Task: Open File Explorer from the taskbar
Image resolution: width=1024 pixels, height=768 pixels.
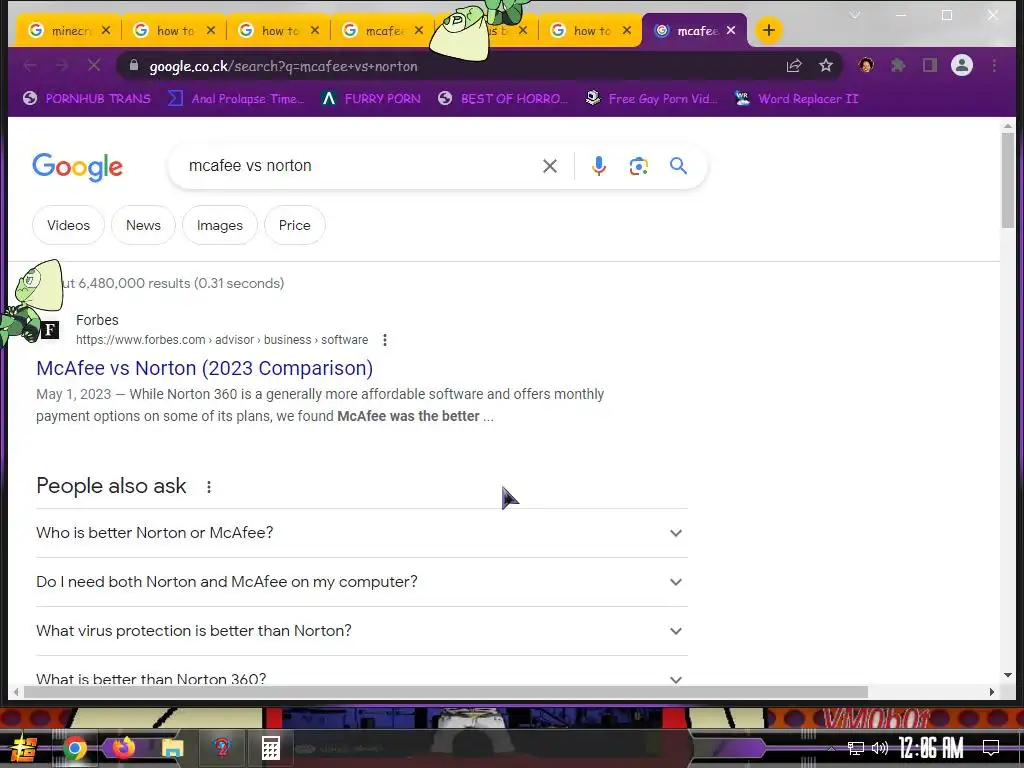Action: pyautogui.click(x=172, y=748)
